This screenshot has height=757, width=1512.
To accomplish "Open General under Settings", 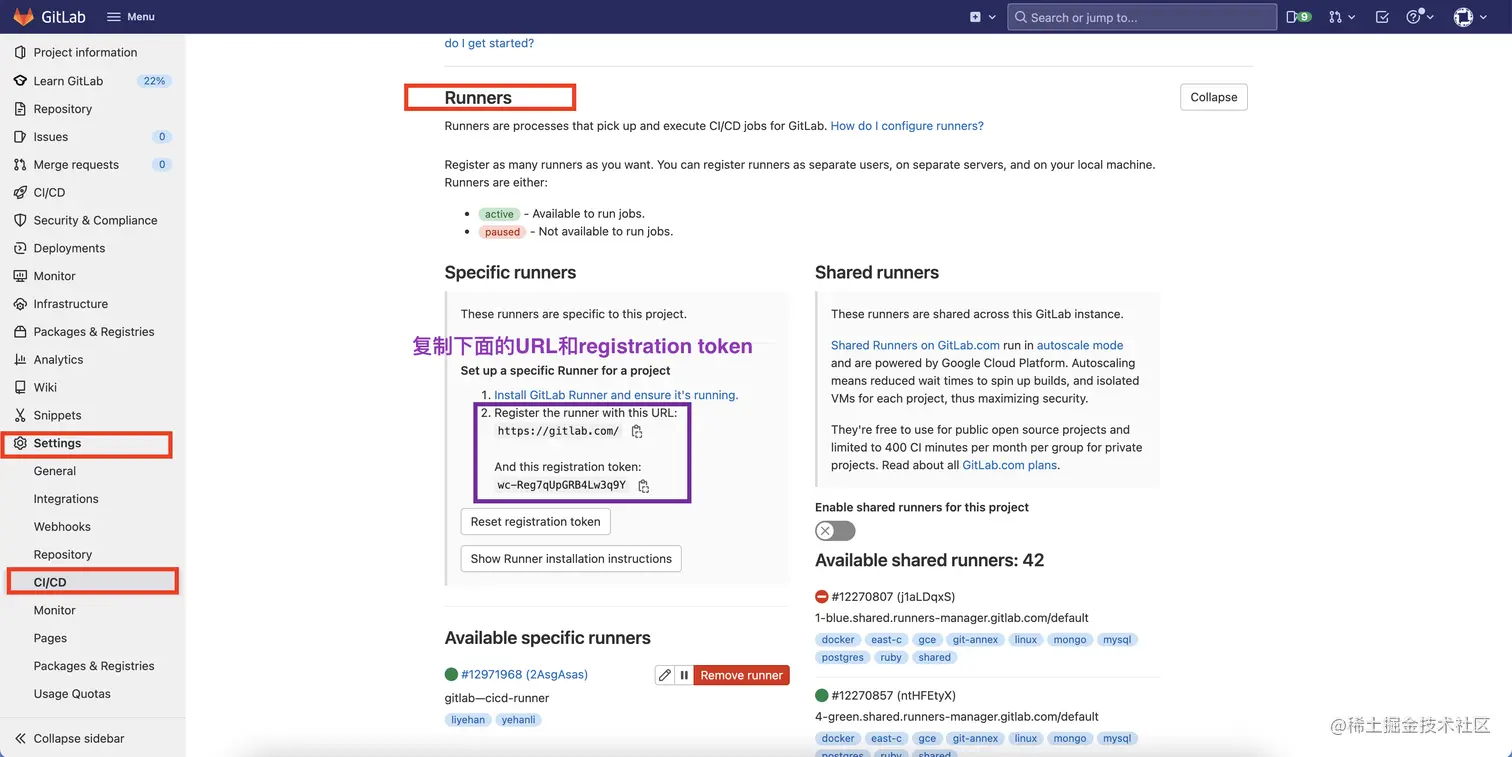I will [x=55, y=471].
